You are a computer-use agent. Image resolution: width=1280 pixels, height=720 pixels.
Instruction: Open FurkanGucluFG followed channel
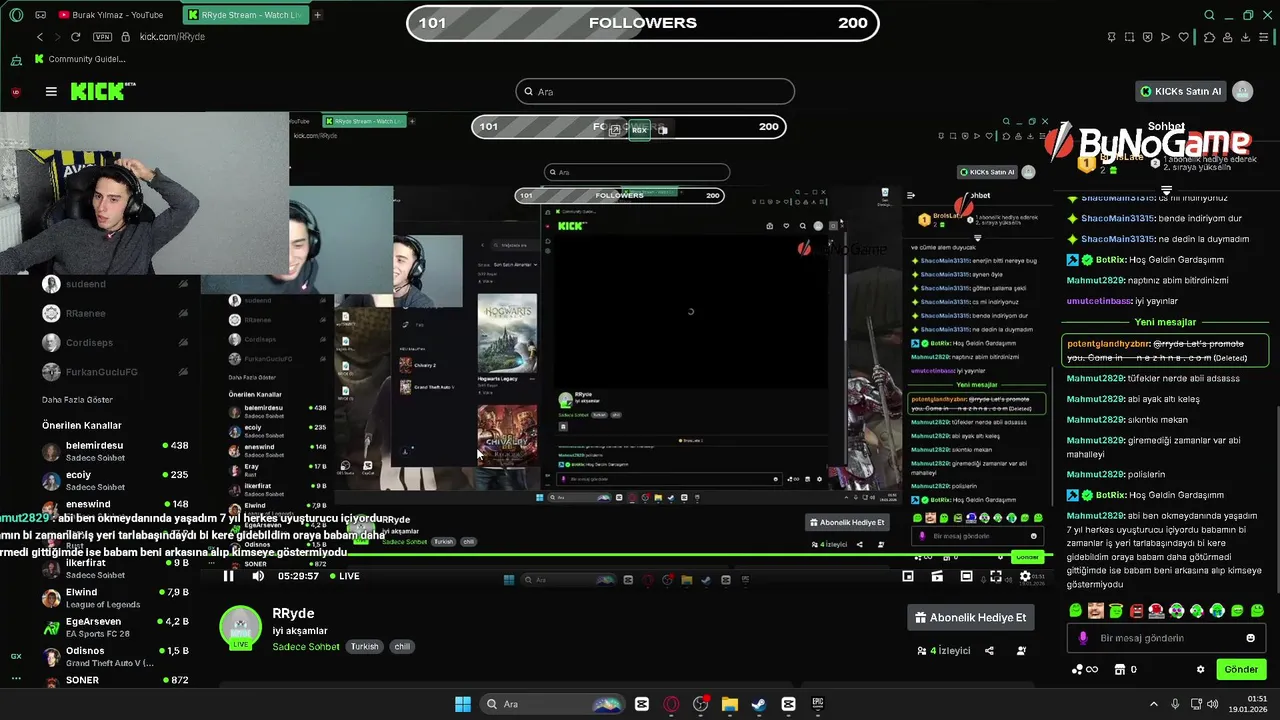point(115,372)
